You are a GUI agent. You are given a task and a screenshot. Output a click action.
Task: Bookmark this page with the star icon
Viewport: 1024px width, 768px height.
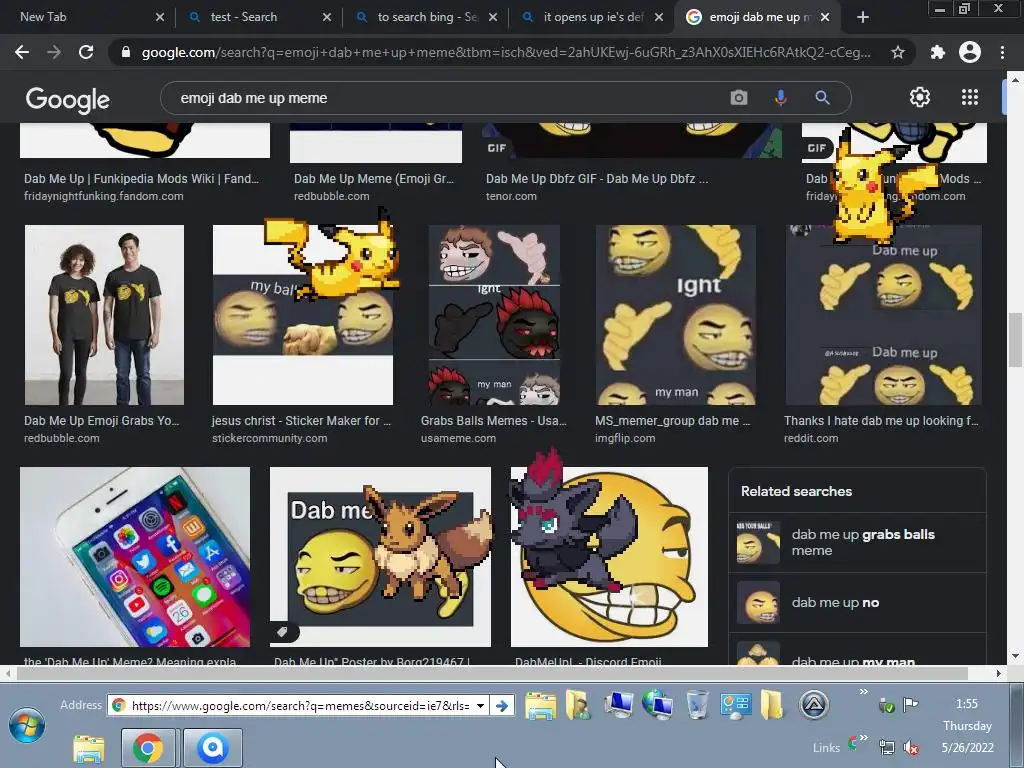tap(898, 52)
